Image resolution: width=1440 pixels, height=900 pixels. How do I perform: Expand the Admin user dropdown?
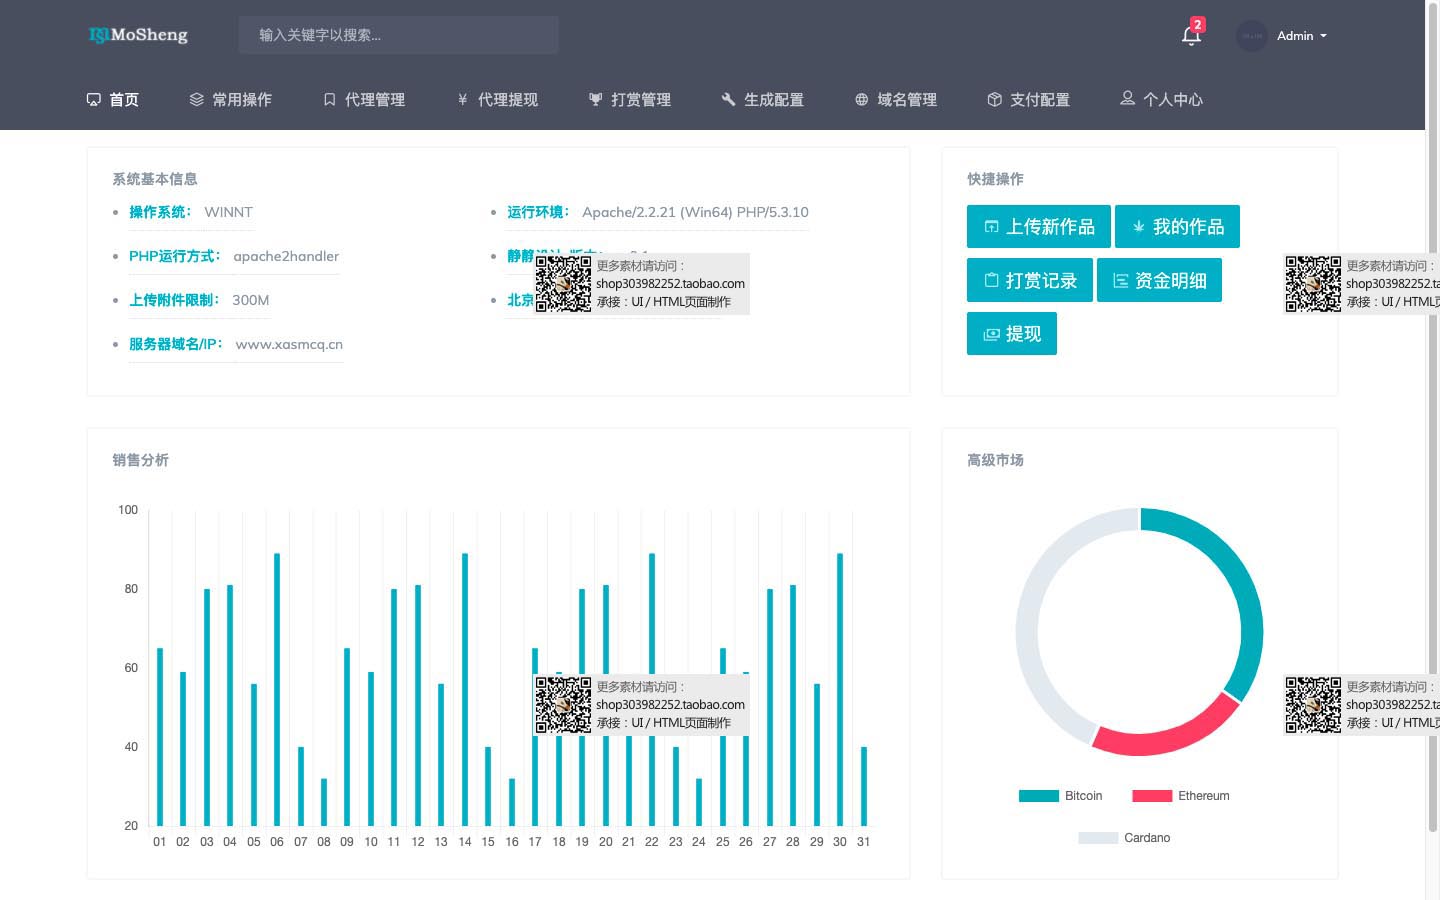1301,36
